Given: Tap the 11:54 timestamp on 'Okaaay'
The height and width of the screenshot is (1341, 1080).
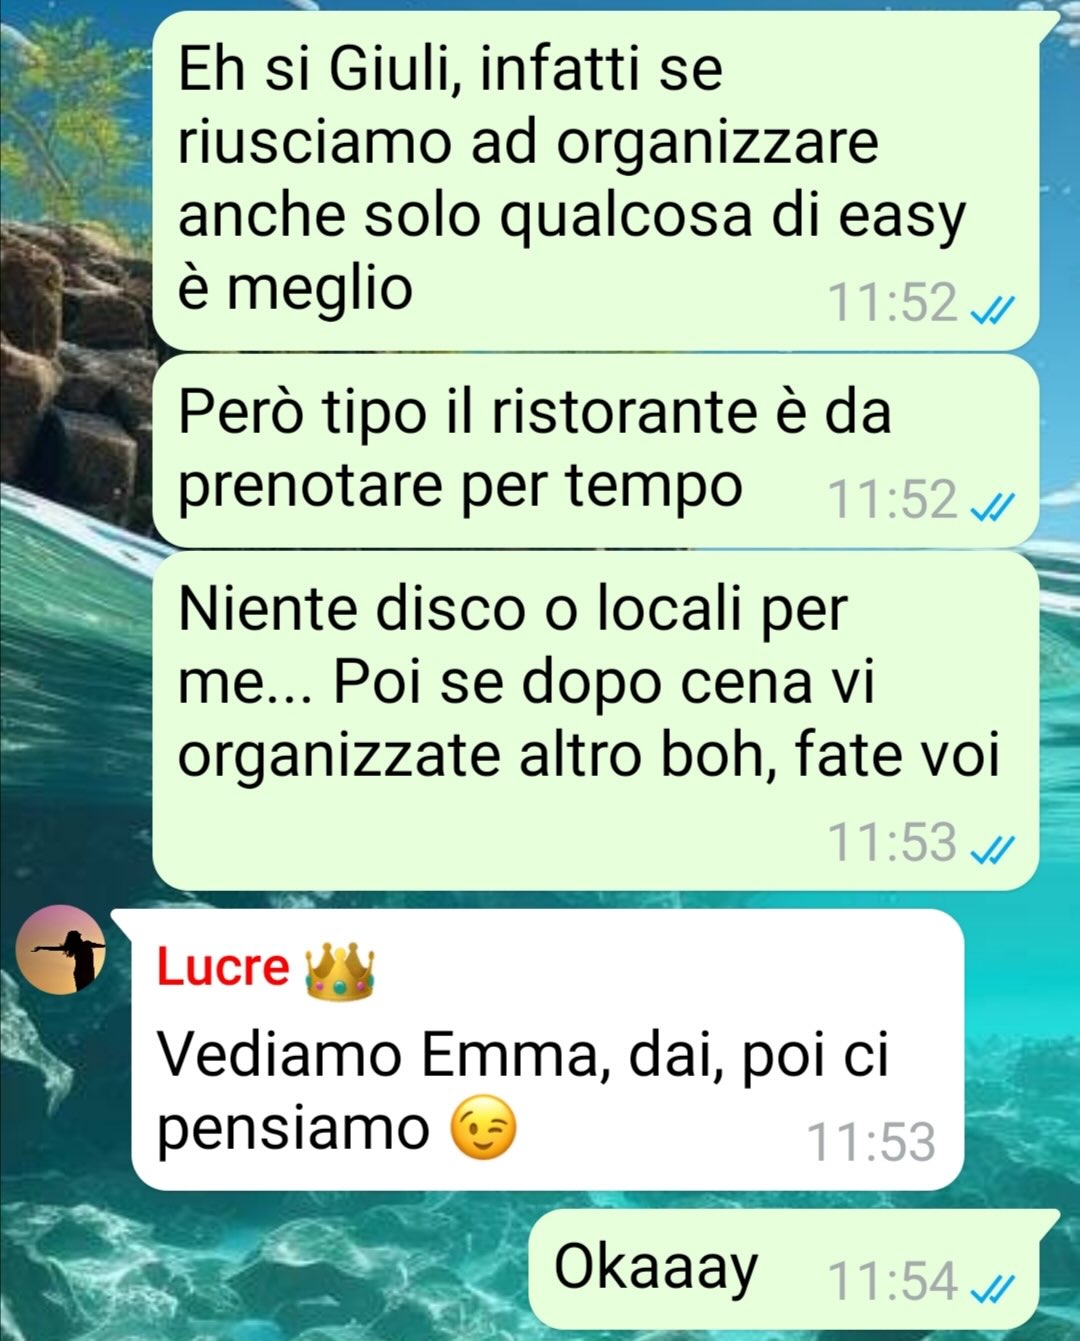Looking at the screenshot, I should click(893, 1281).
